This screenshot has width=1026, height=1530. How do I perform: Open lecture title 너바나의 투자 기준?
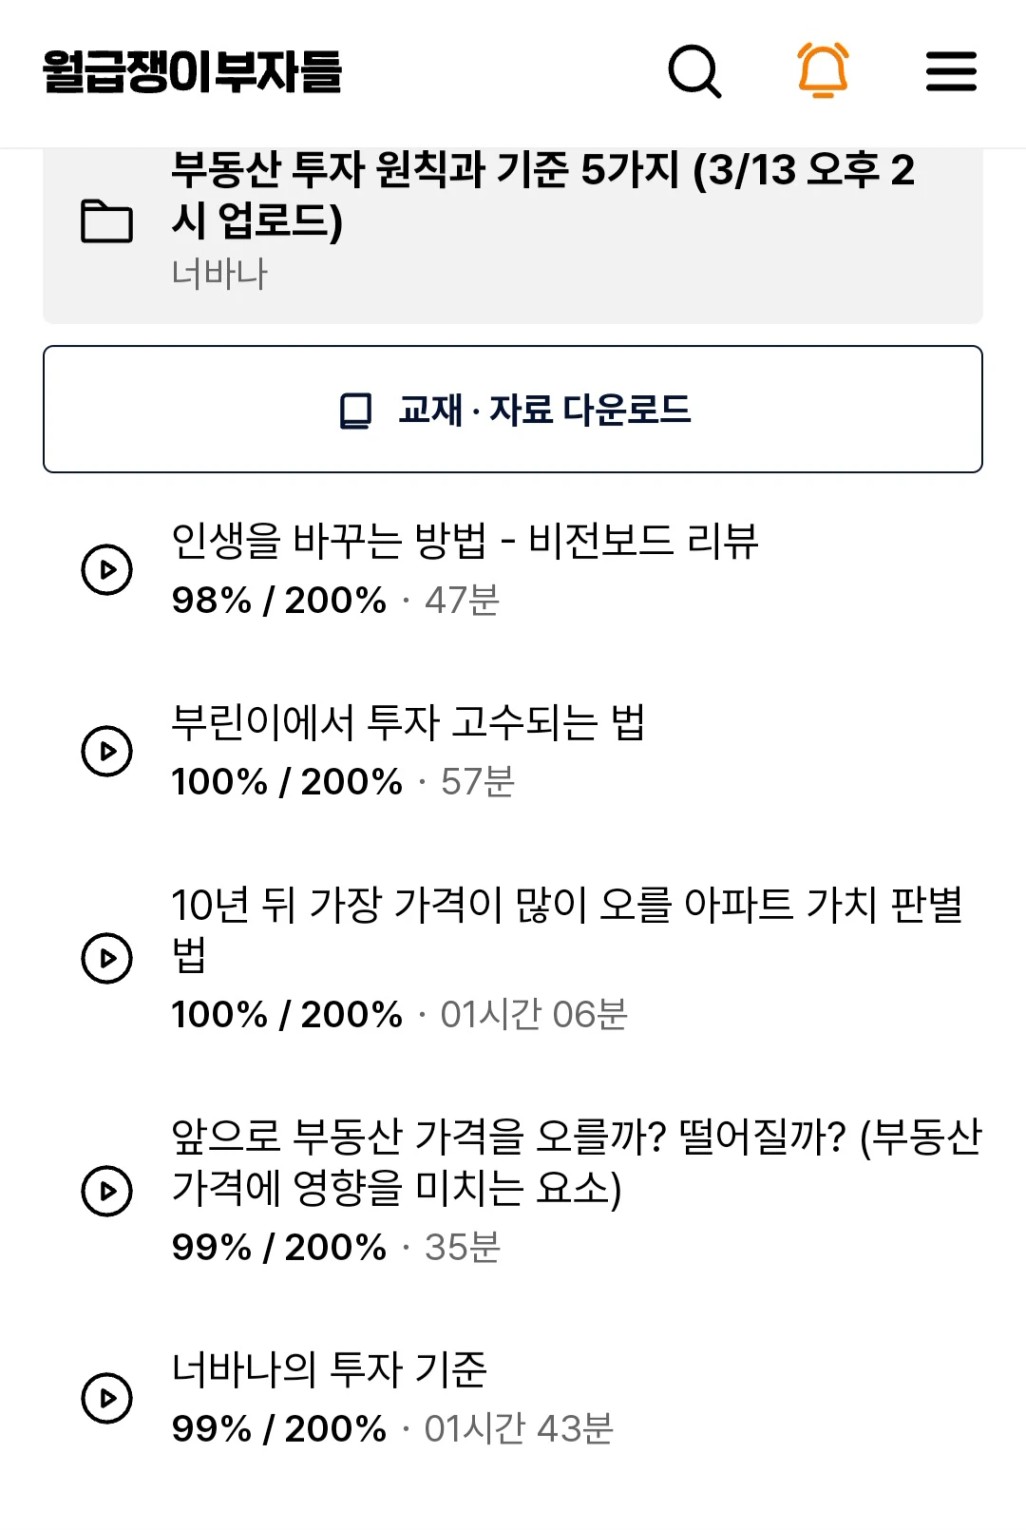[x=329, y=1369]
